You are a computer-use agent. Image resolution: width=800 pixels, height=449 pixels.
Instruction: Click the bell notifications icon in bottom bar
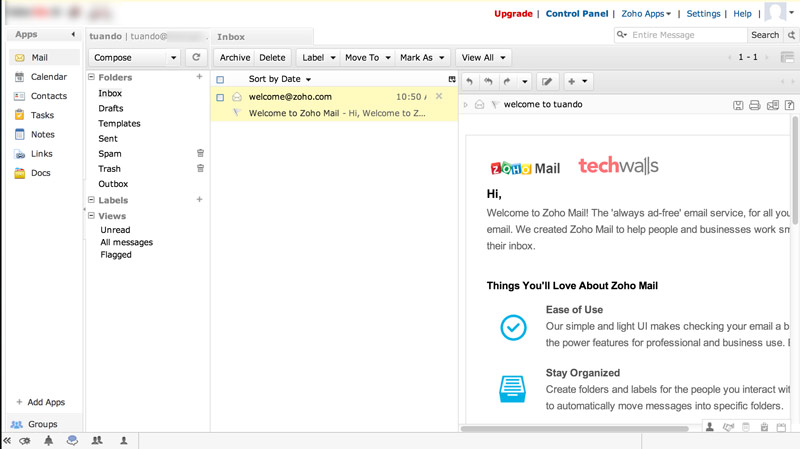48,440
